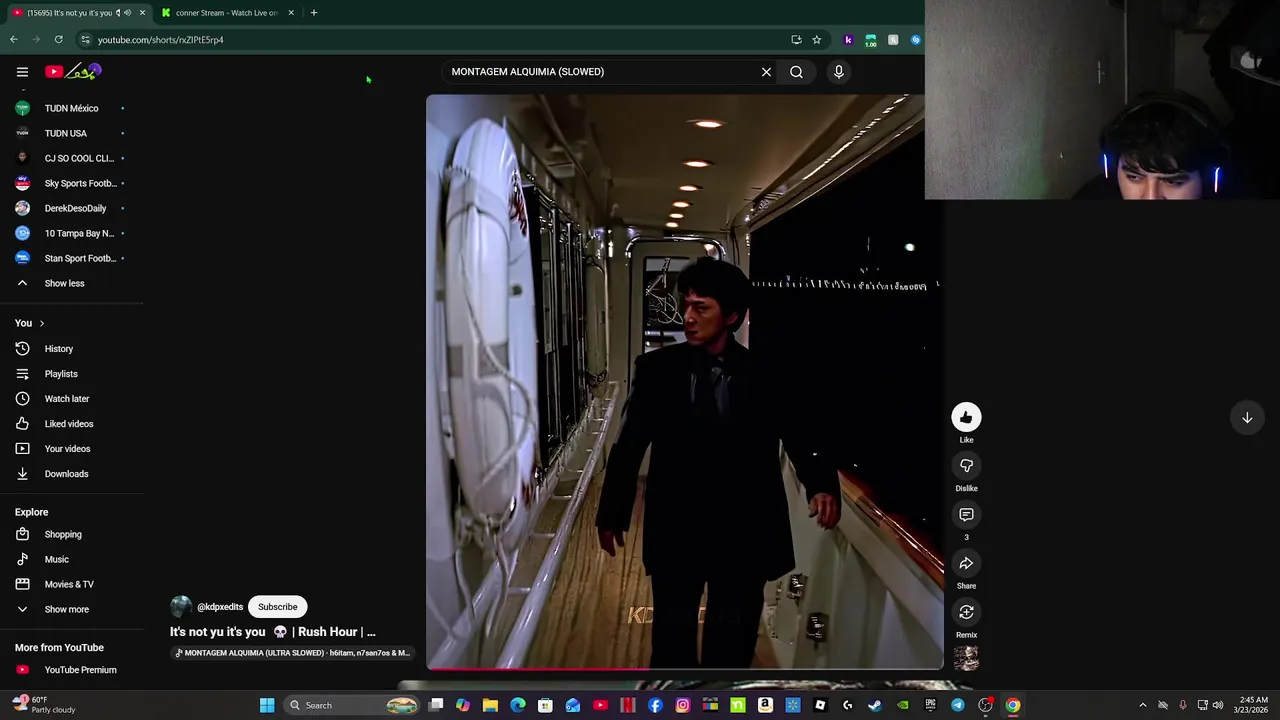Open 10 Tampa Bay News subscription

(x=71, y=233)
